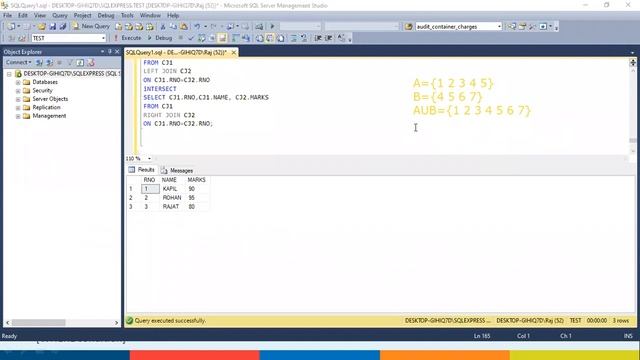
Task: Click the Parse checkmark icon
Action: [x=191, y=38]
